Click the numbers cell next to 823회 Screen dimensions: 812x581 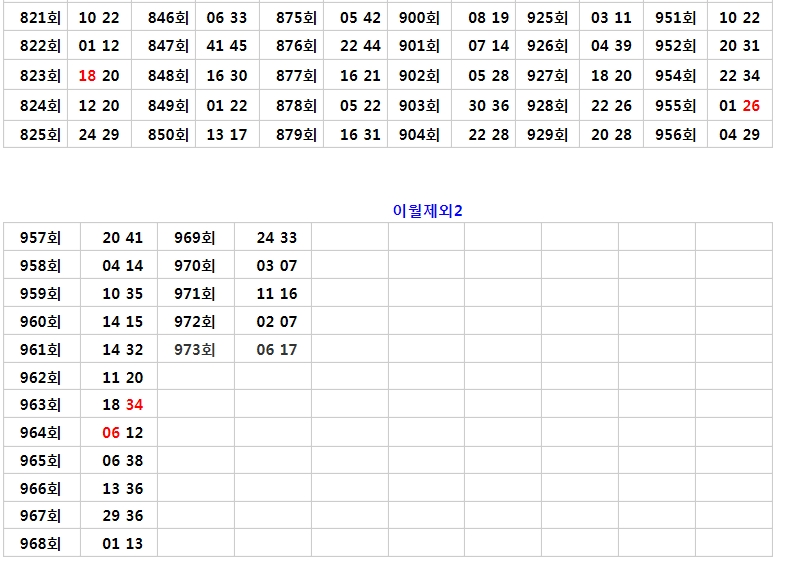99,76
